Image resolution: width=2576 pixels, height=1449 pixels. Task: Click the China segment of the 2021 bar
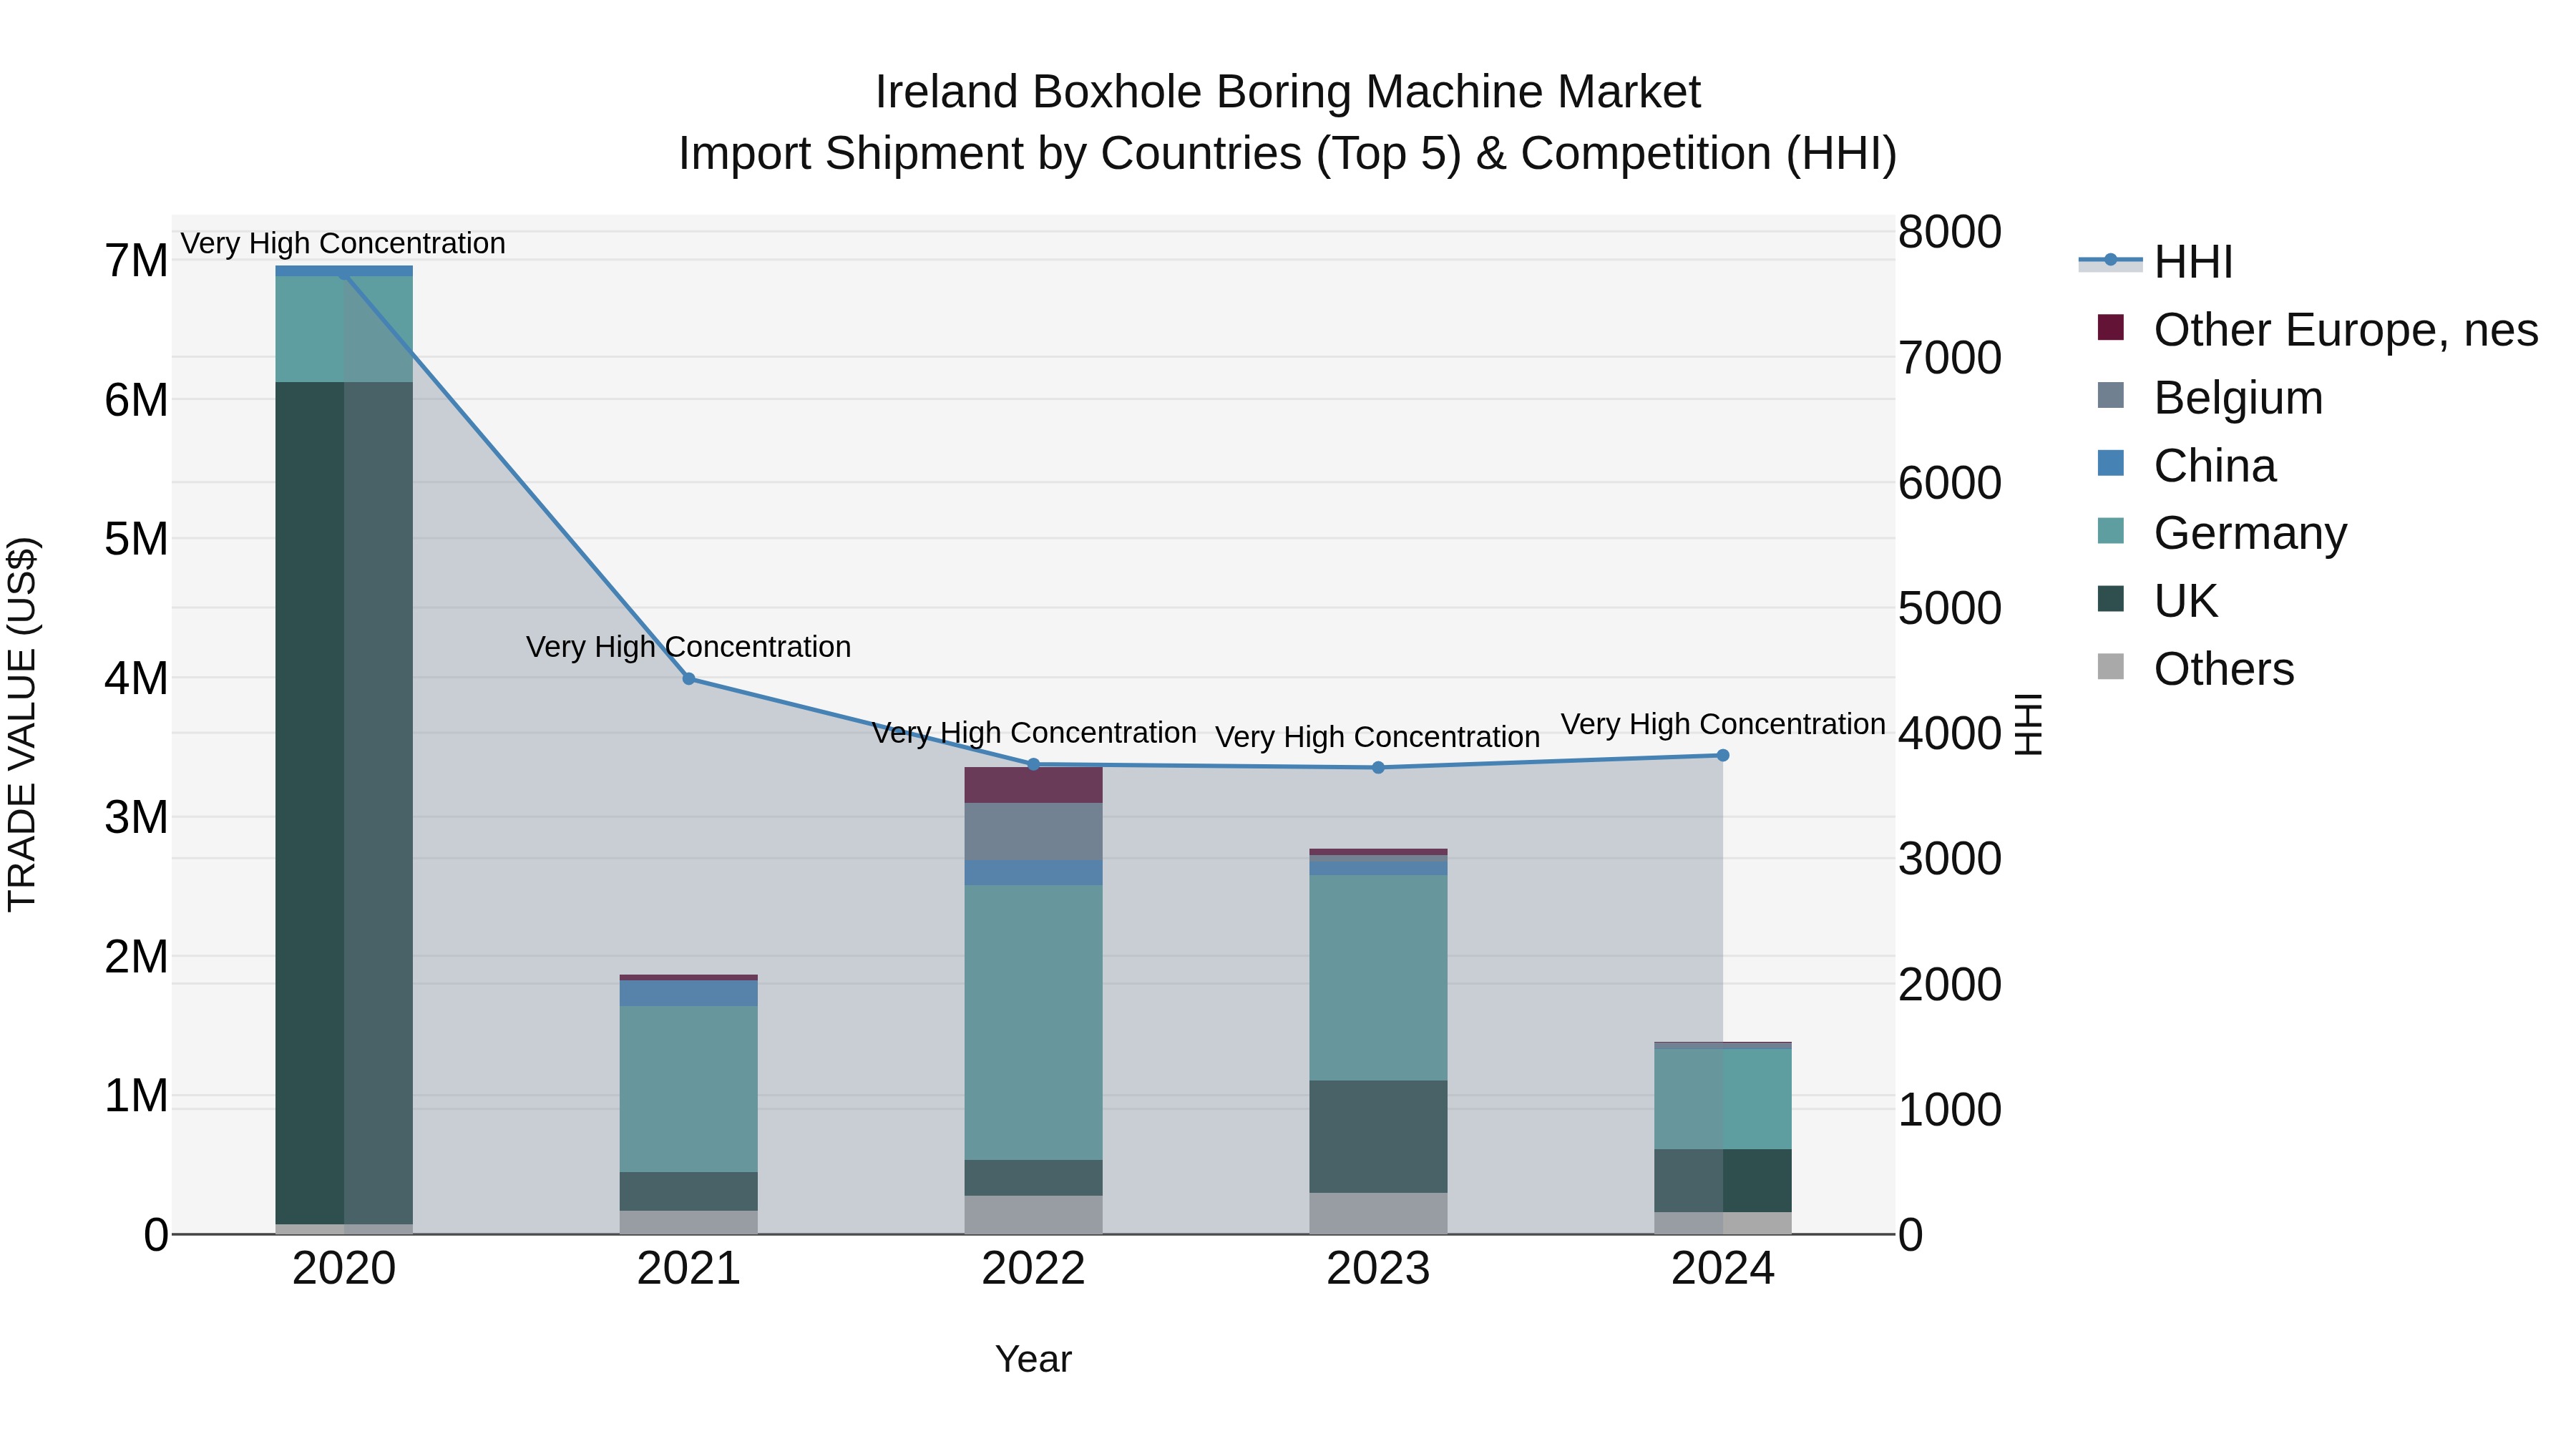tap(688, 993)
